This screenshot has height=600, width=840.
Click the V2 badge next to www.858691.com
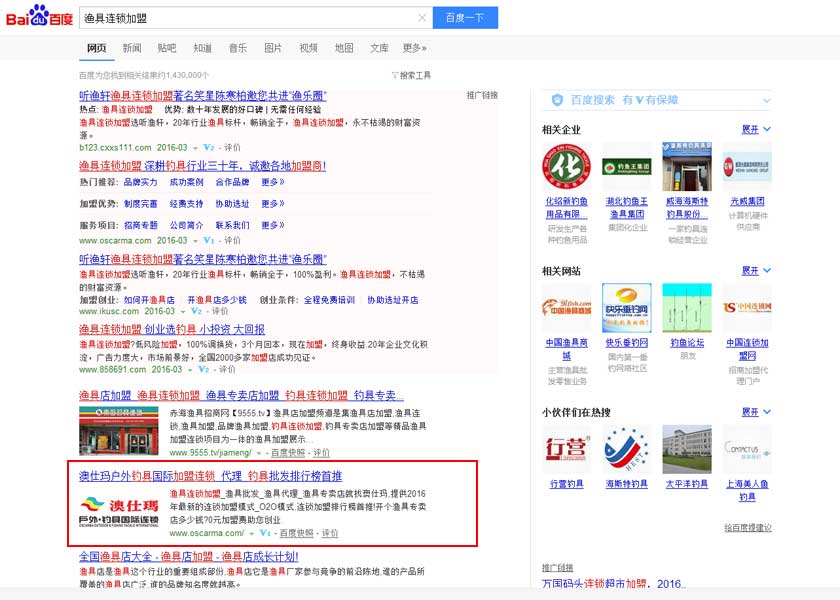(x=204, y=370)
